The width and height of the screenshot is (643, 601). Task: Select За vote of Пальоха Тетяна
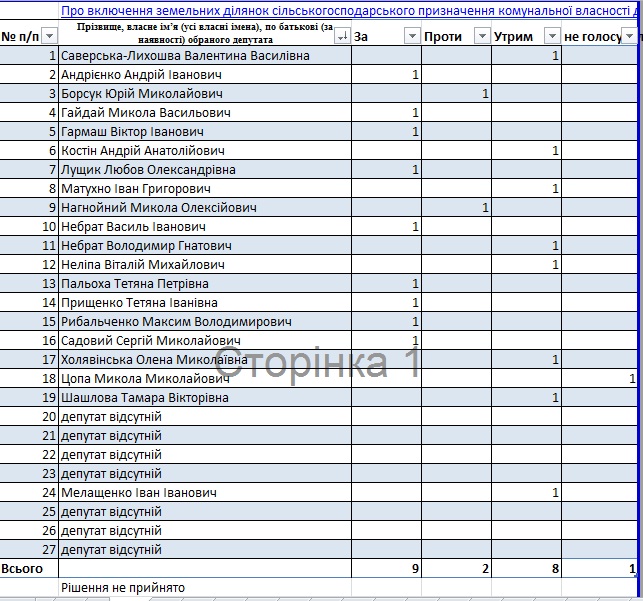[x=387, y=283]
